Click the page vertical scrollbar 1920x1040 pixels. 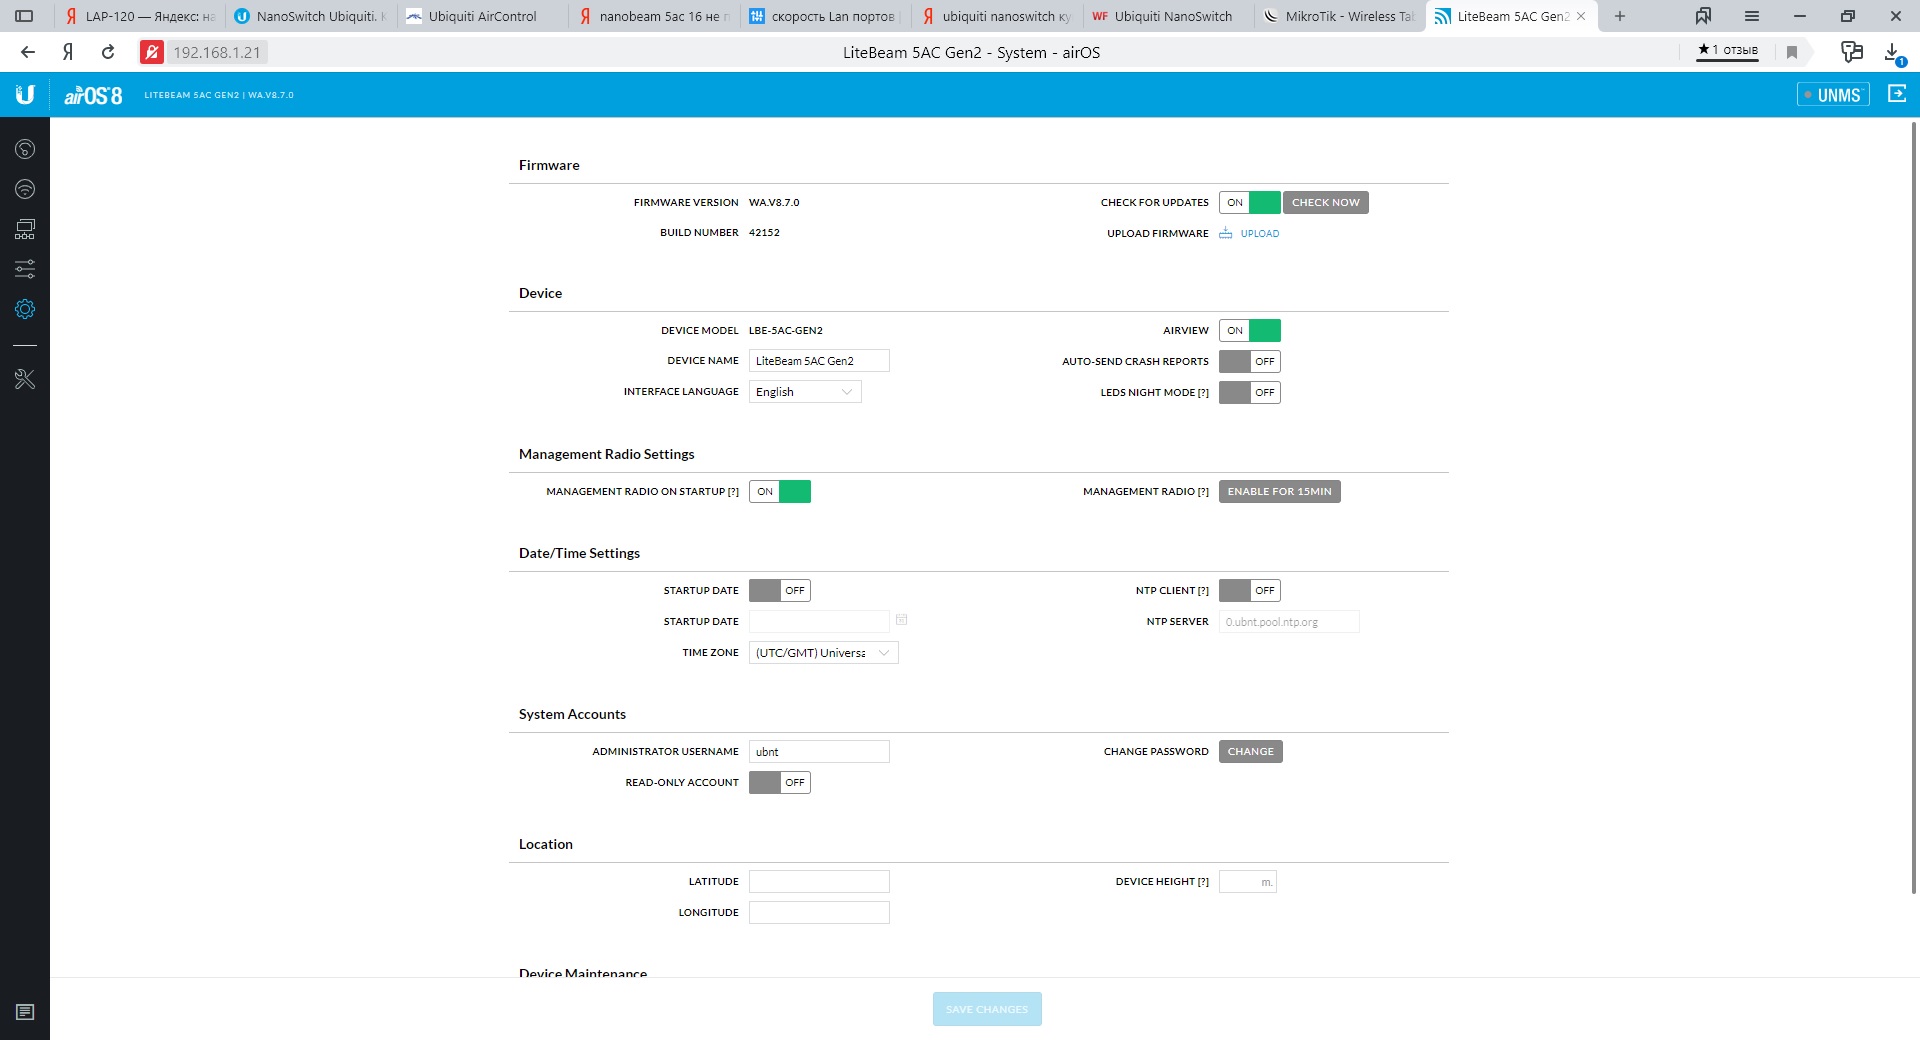[1914, 507]
